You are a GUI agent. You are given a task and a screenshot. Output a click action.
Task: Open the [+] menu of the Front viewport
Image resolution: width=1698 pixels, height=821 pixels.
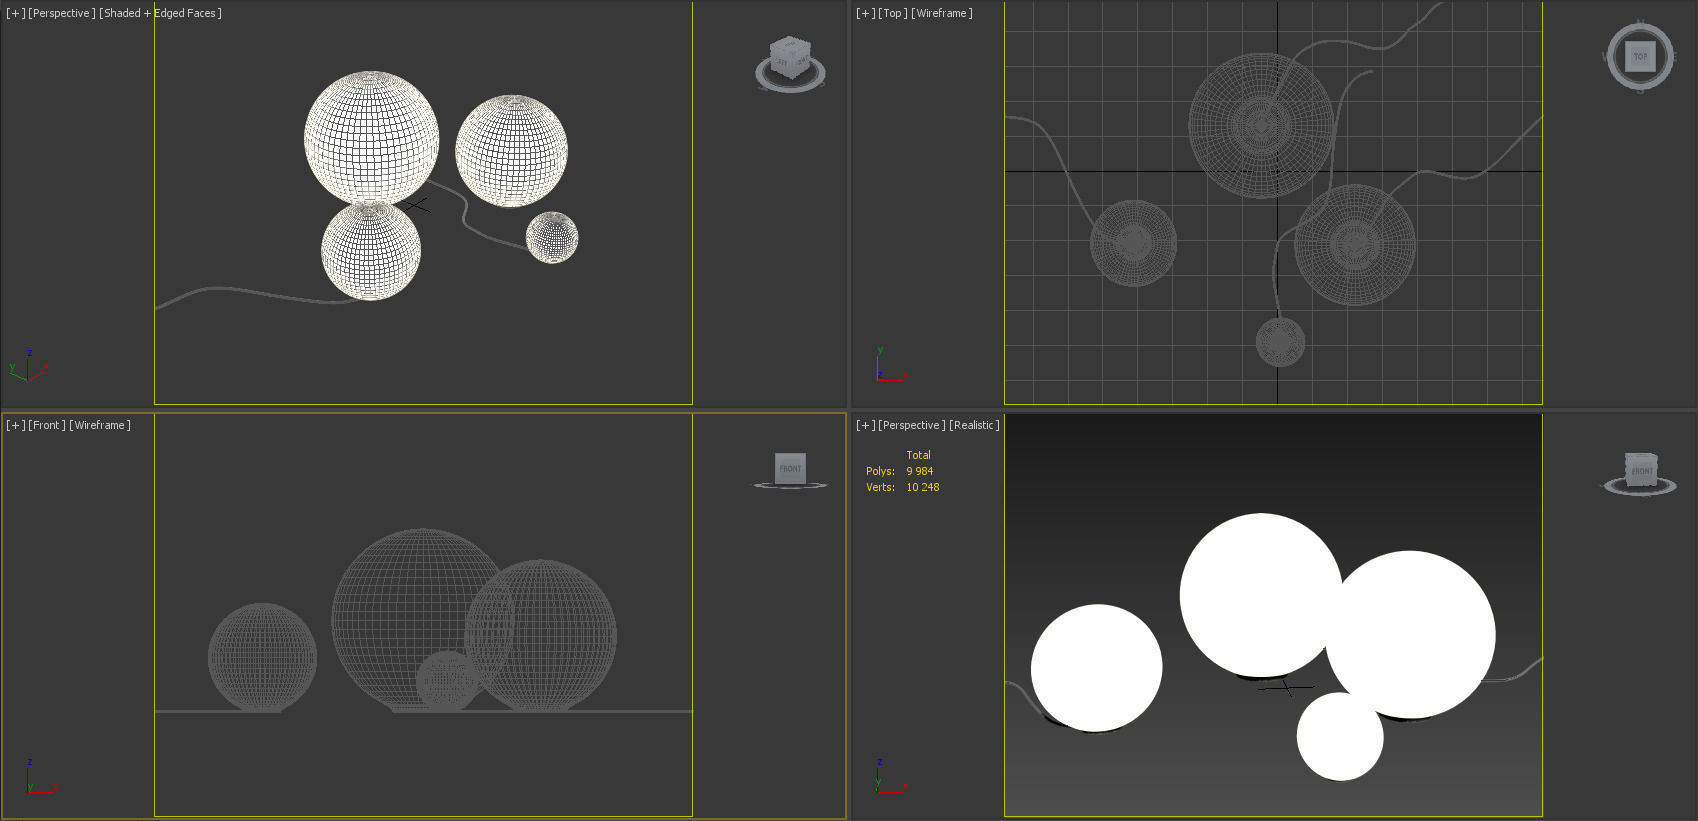click(x=16, y=425)
